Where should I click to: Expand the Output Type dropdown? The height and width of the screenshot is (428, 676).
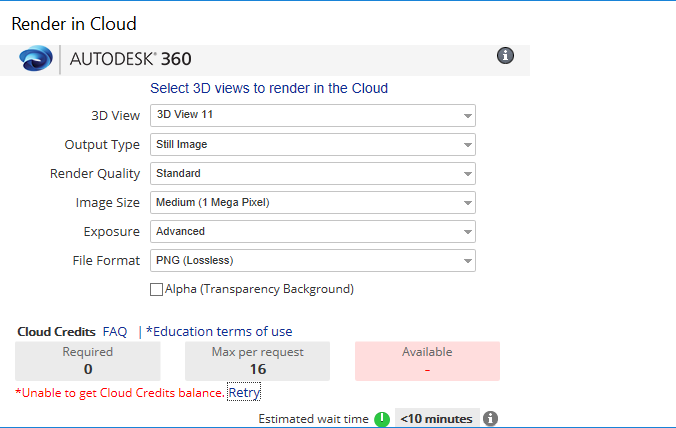(313, 144)
